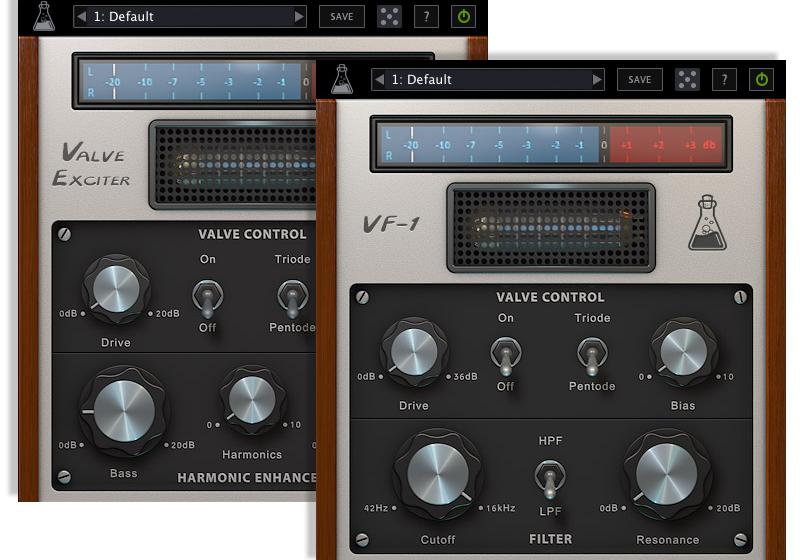Open help in Valve Exciter with question mark
Screen dimensions: 800x560
coord(426,16)
